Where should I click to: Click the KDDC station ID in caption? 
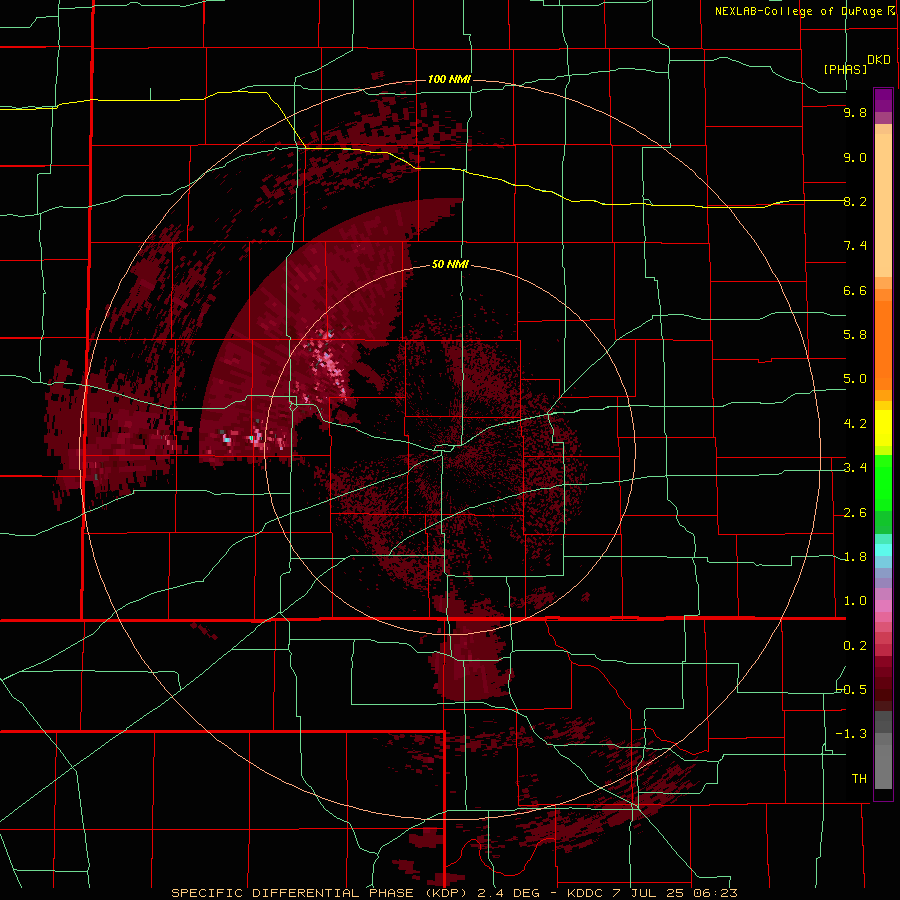(585, 893)
